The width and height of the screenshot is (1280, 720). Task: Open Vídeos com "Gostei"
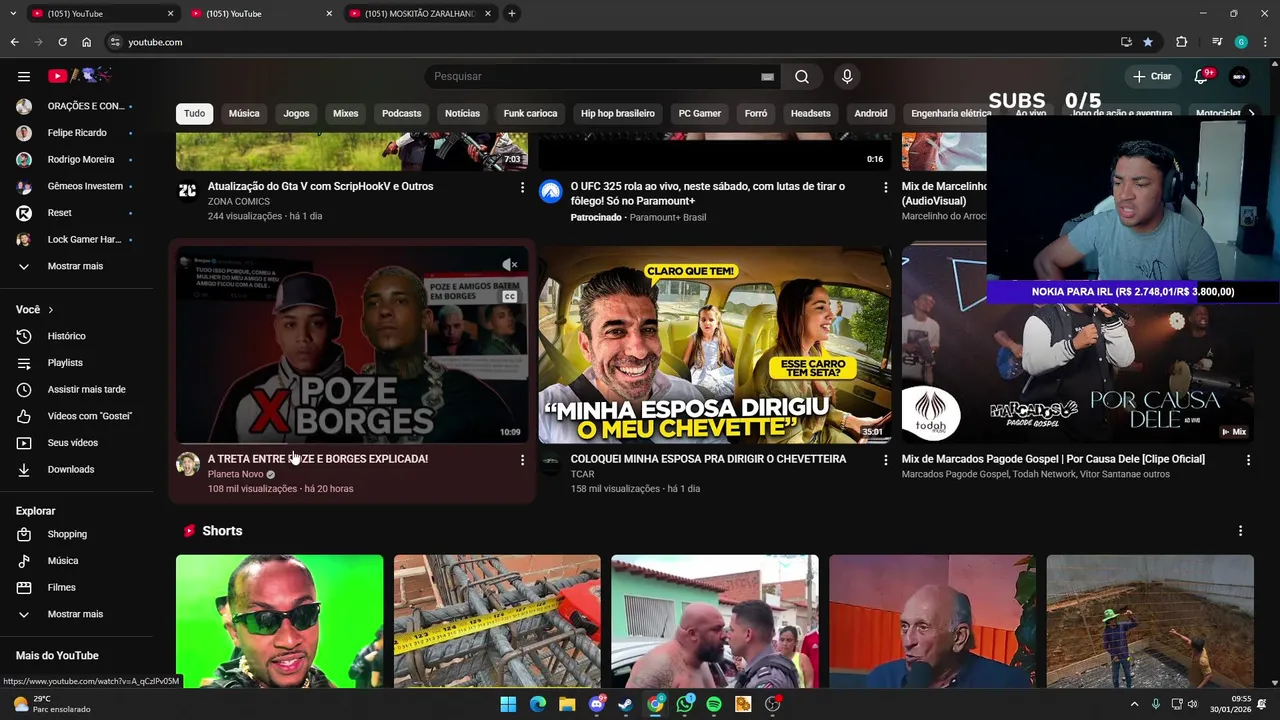pyautogui.click(x=76, y=416)
